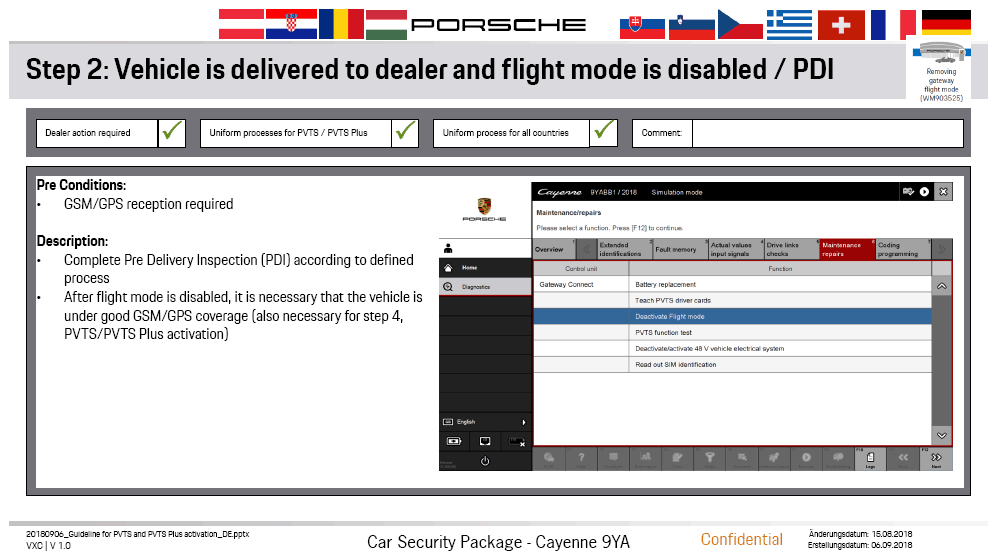The height and width of the screenshot is (560, 997).
Task: Click the Uniform process for all countries checkmark
Action: tap(603, 132)
